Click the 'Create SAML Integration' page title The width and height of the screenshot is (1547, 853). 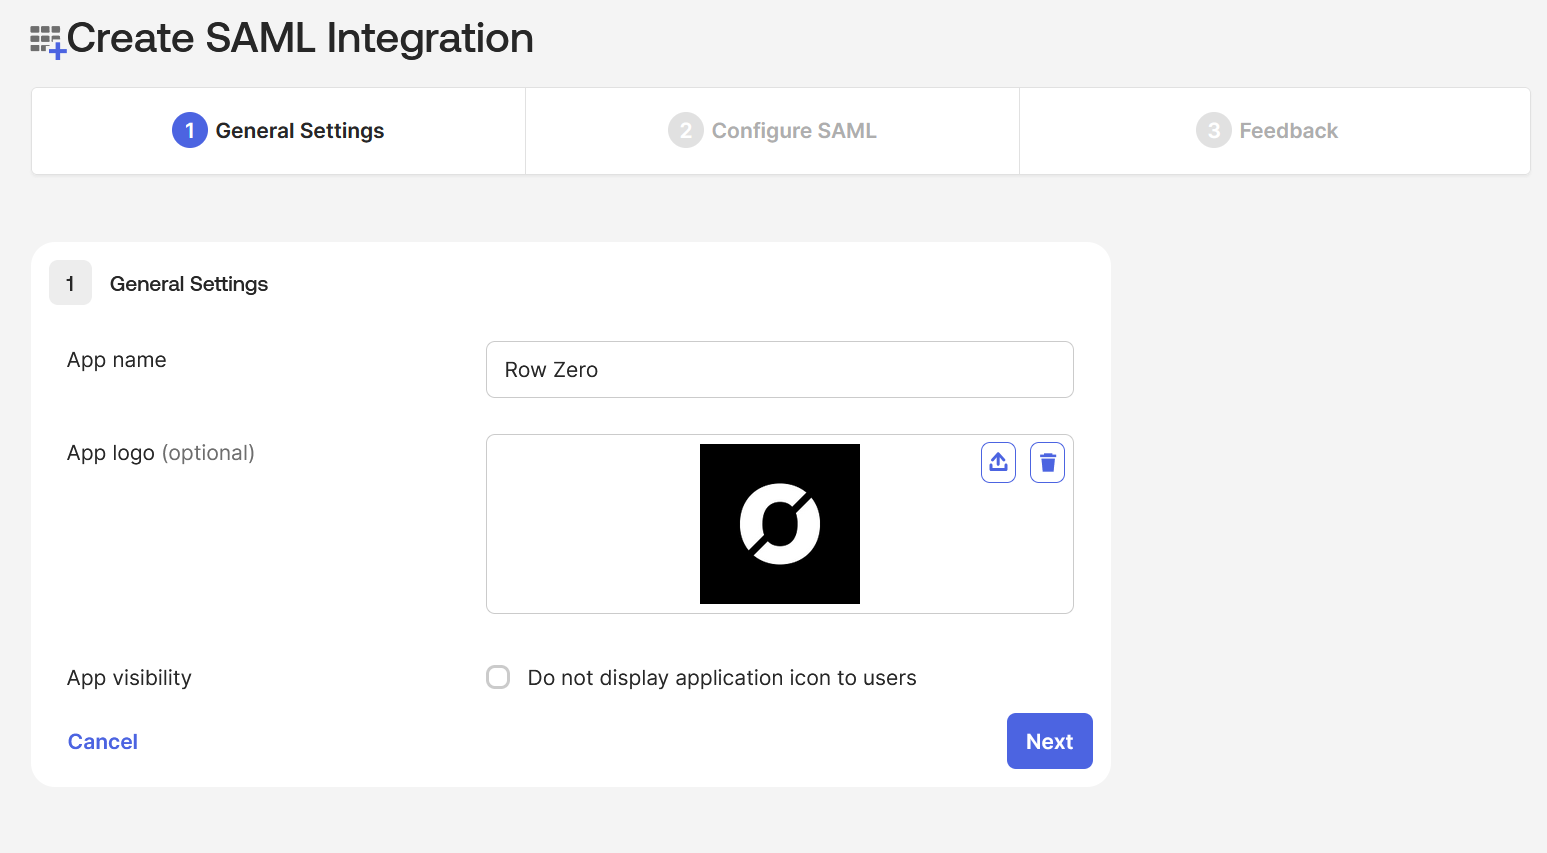300,38
